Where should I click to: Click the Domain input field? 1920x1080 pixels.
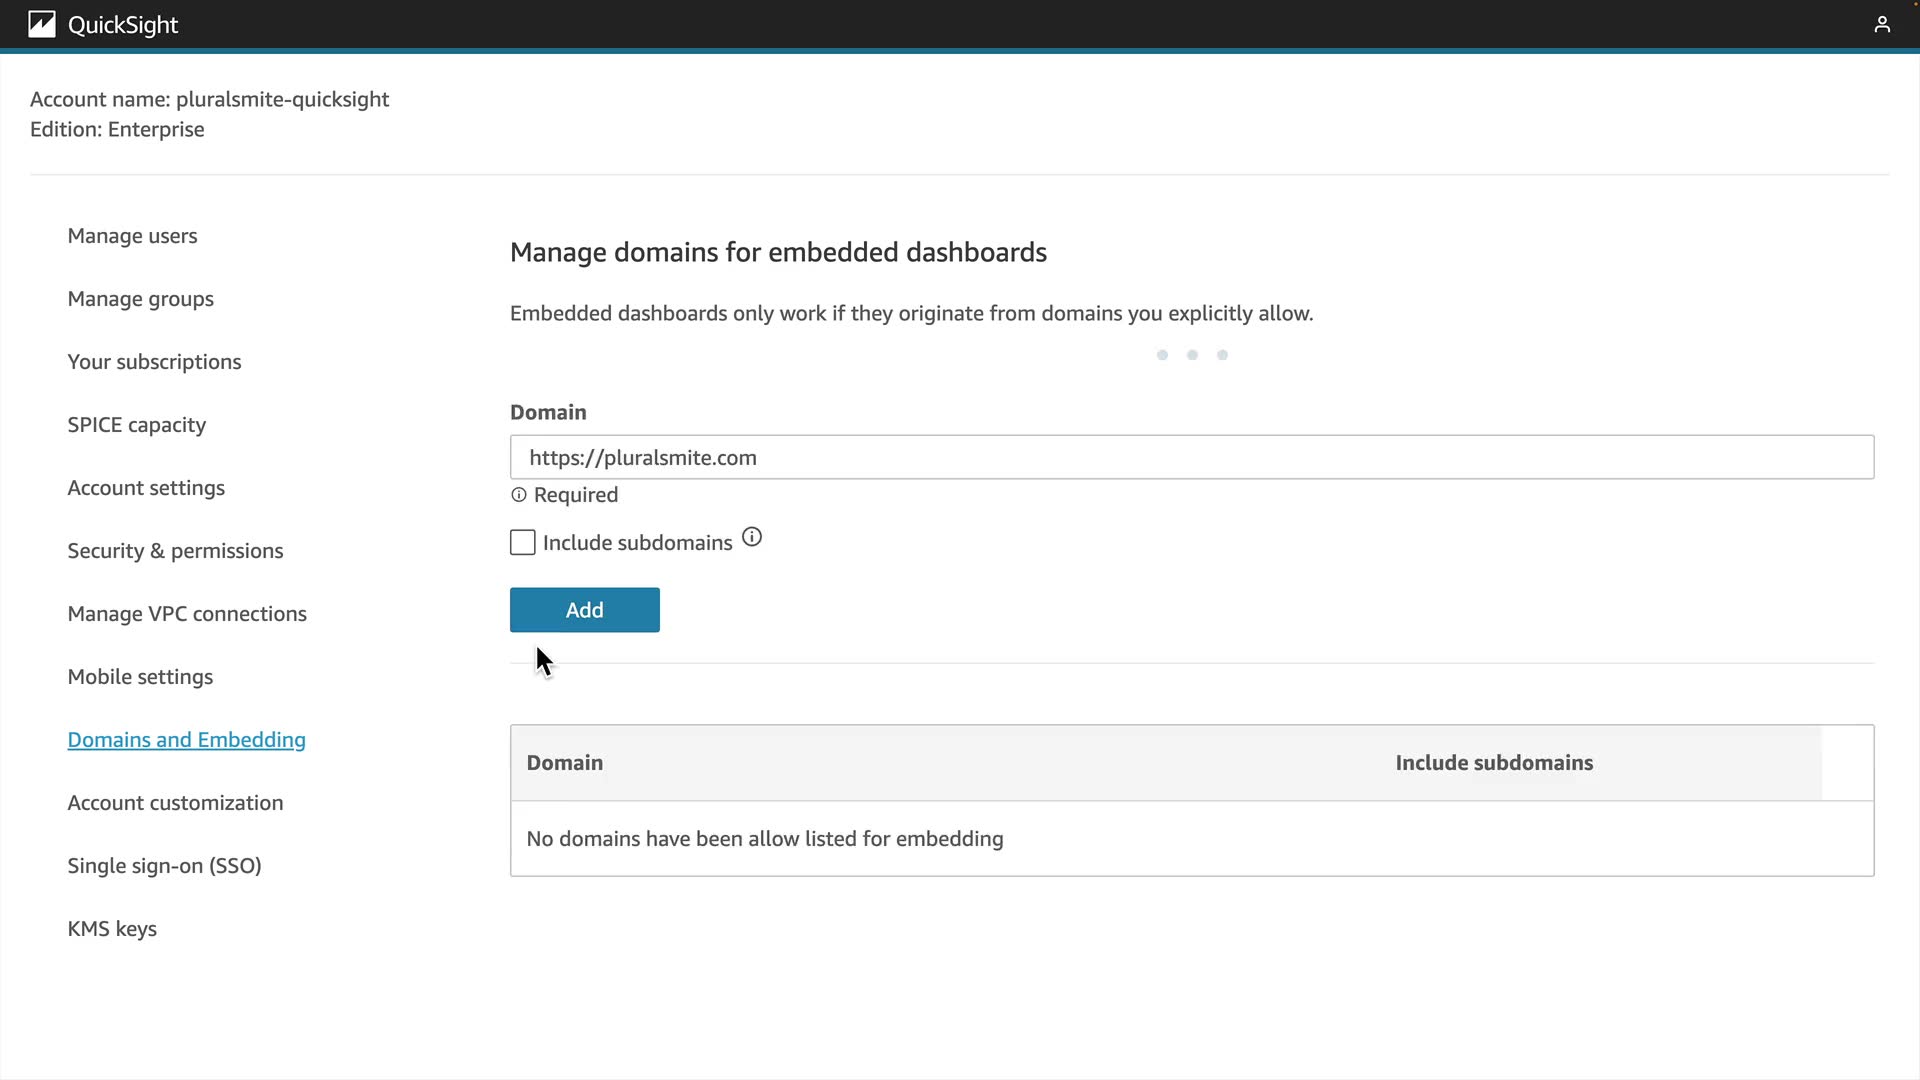click(1191, 457)
